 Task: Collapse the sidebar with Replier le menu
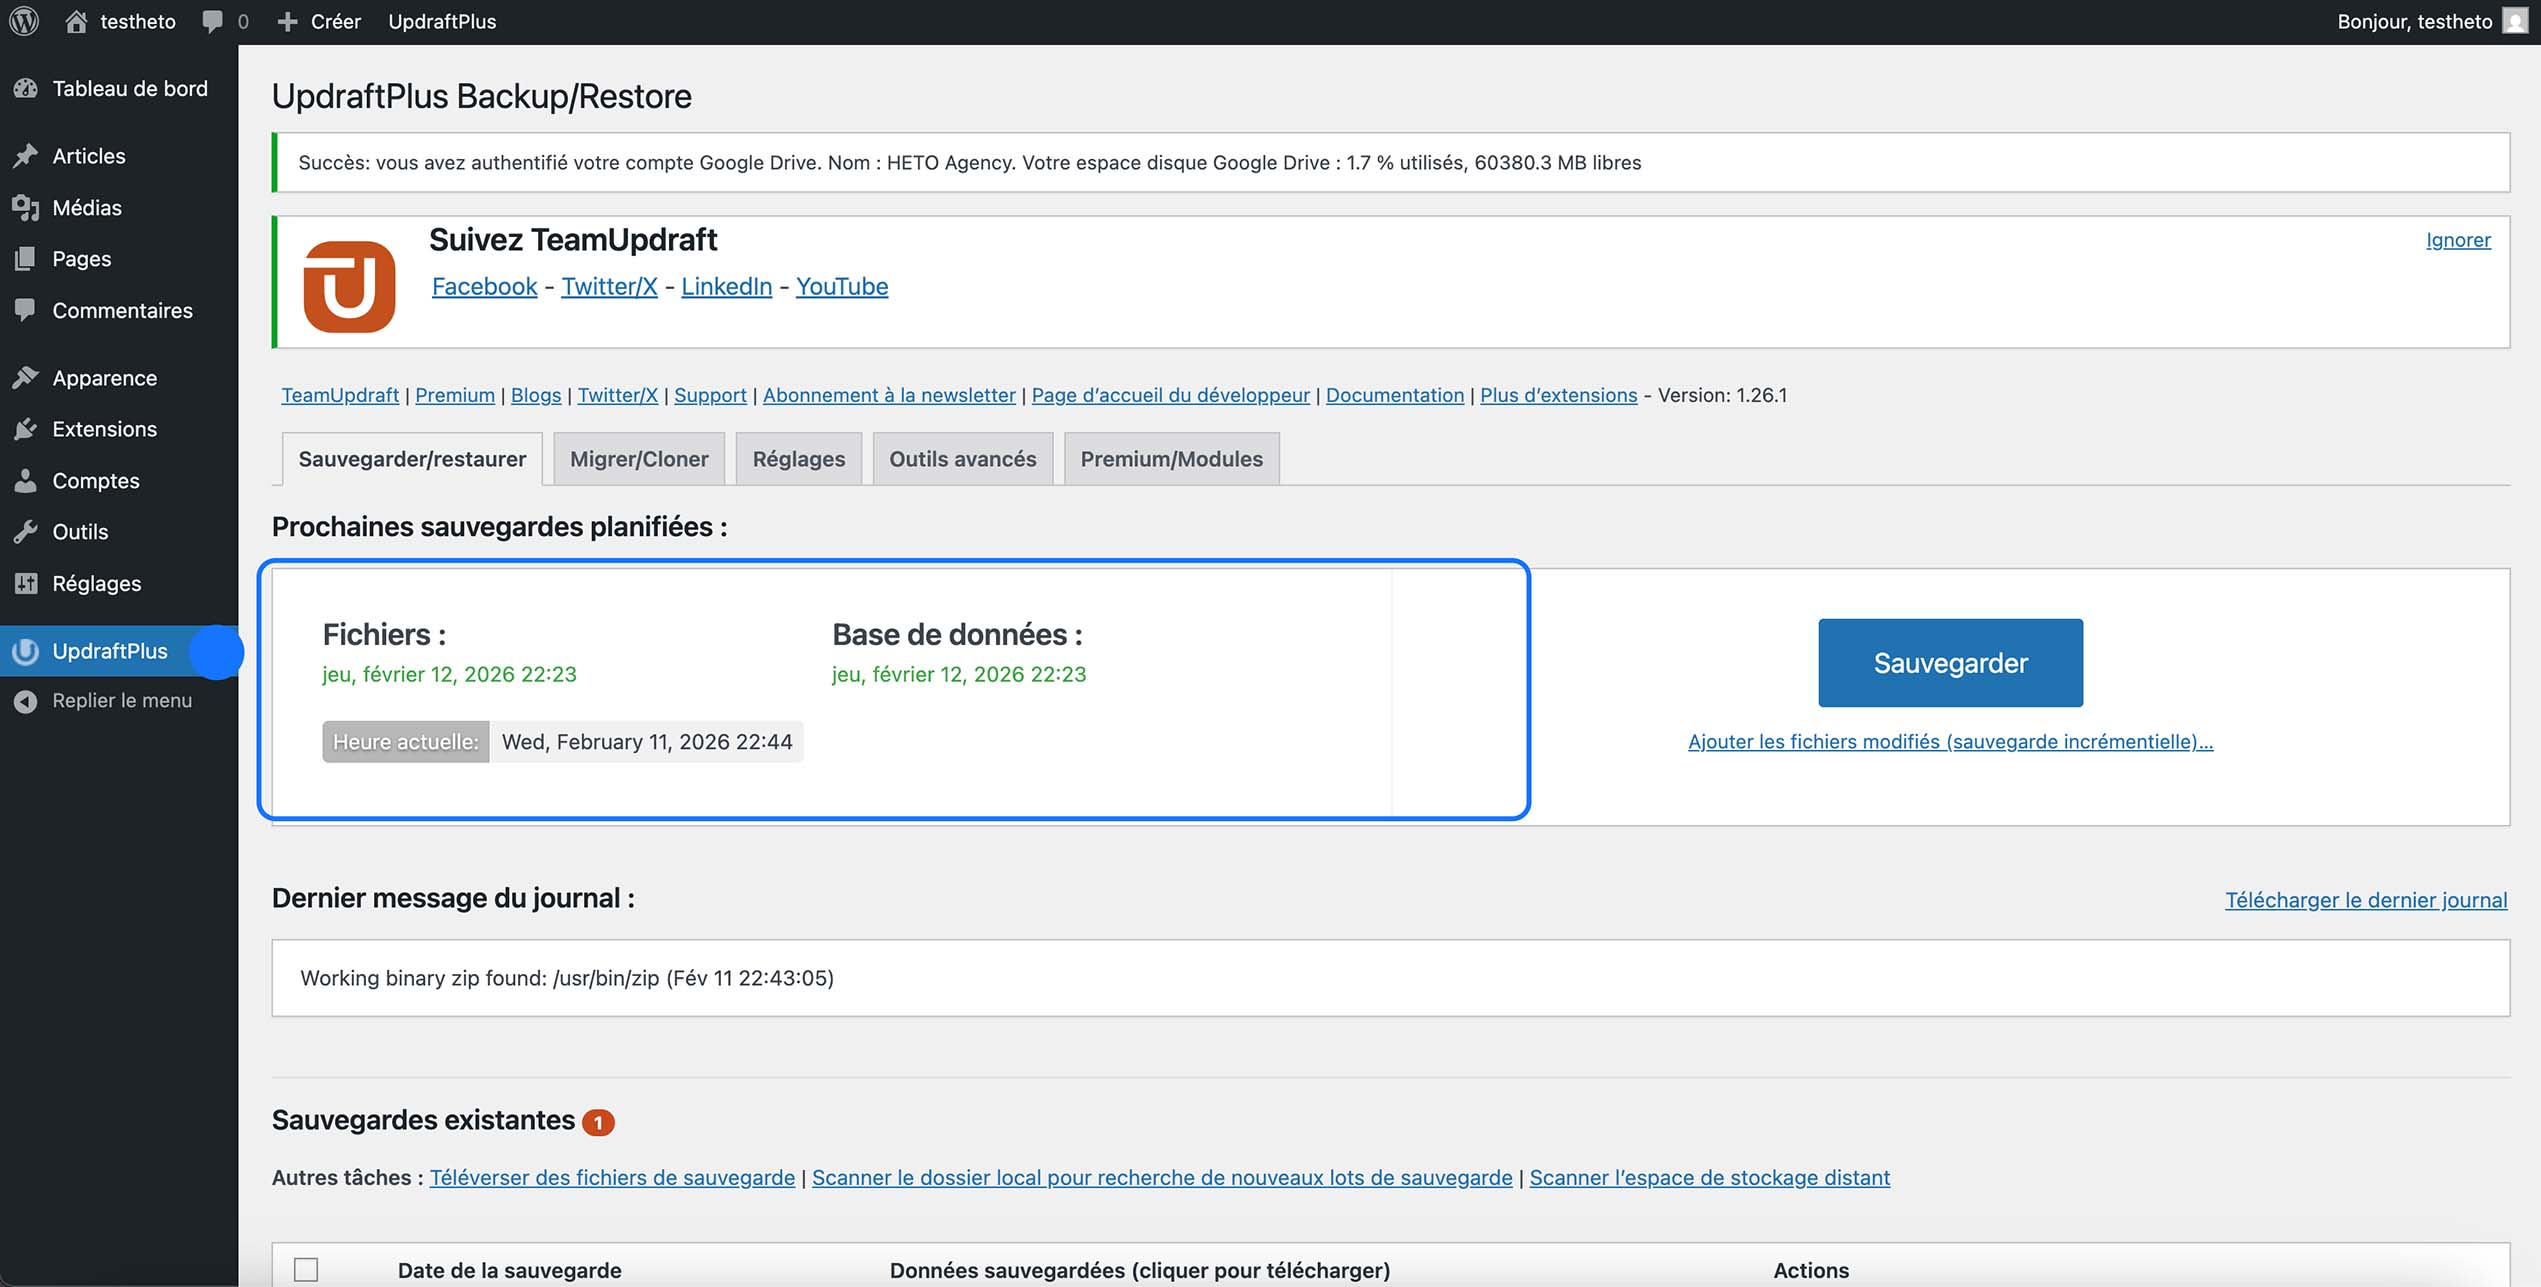(x=25, y=700)
